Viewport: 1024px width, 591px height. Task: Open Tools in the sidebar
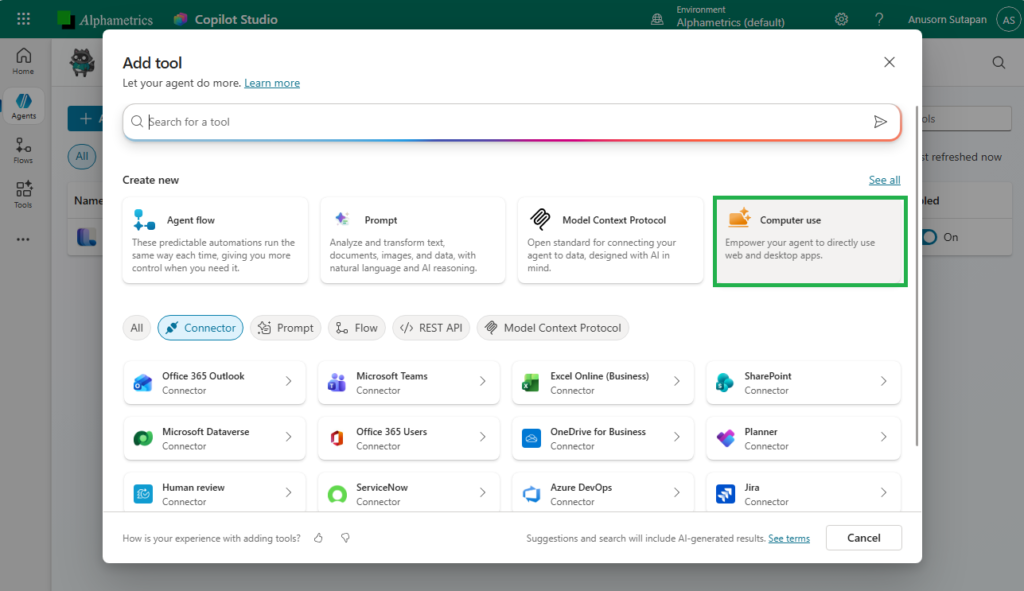coord(24,195)
